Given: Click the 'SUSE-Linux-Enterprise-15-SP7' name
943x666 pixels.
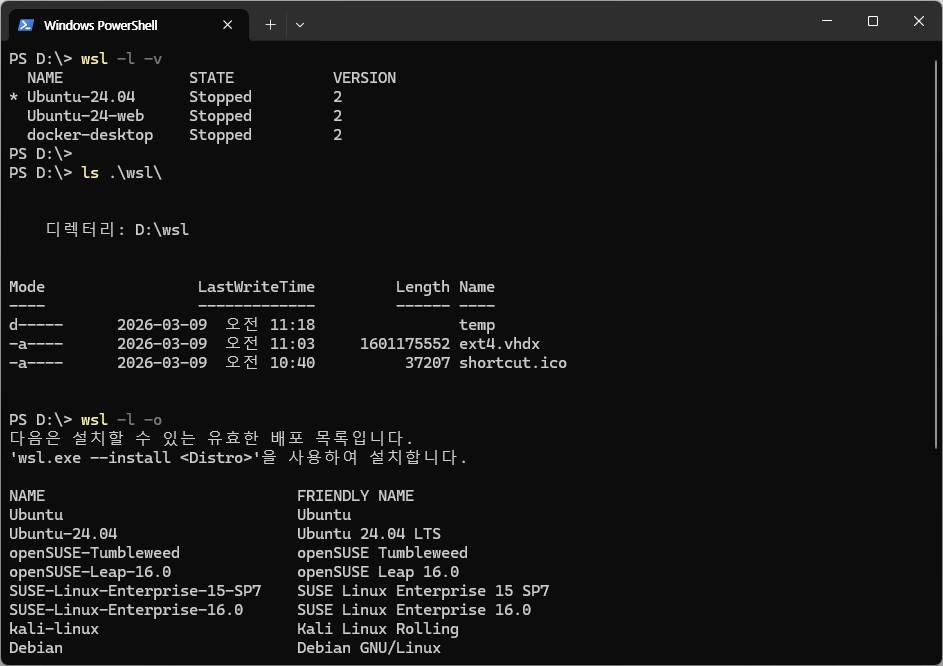Looking at the screenshot, I should click(x=135, y=591).
